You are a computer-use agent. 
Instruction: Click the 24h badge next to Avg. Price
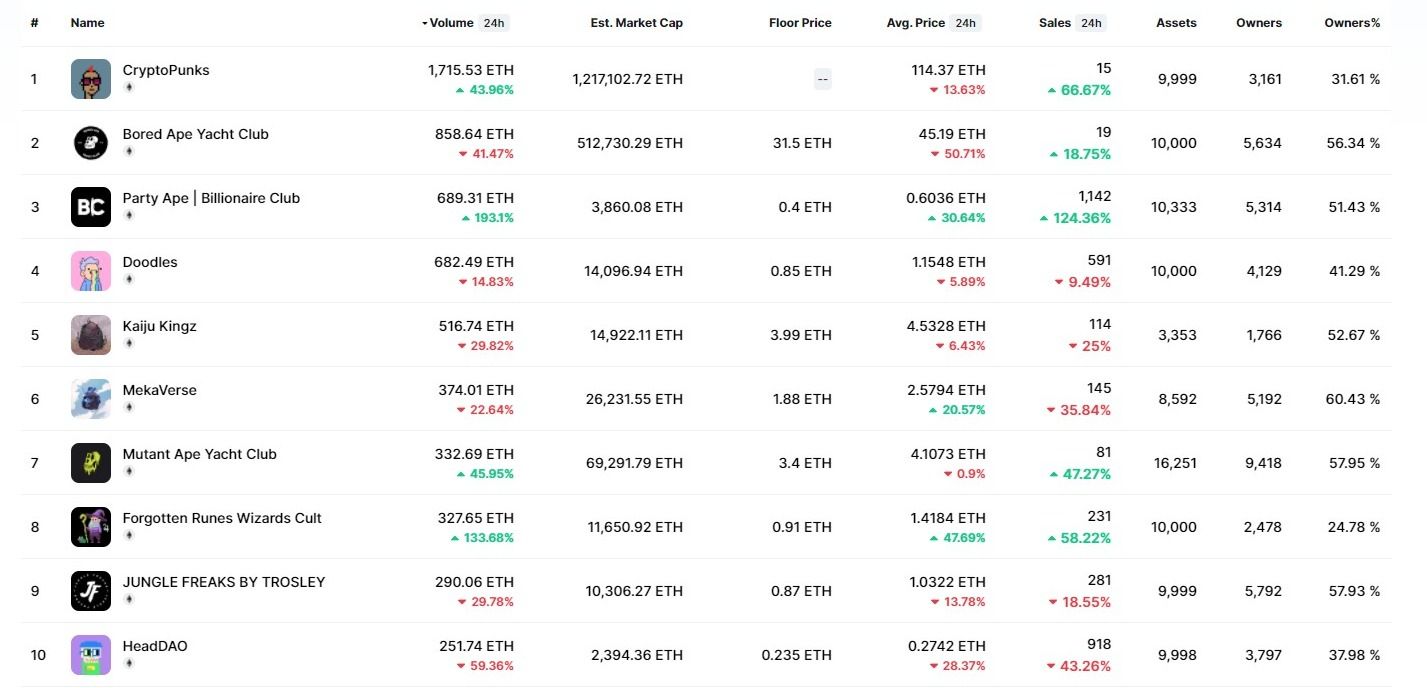tap(965, 23)
